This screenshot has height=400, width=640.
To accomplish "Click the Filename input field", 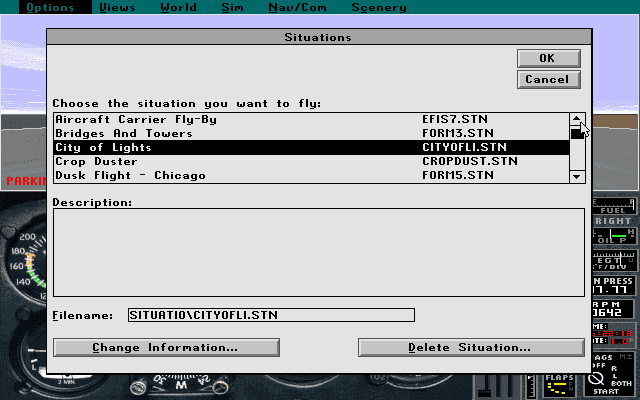I will pyautogui.click(x=270, y=315).
